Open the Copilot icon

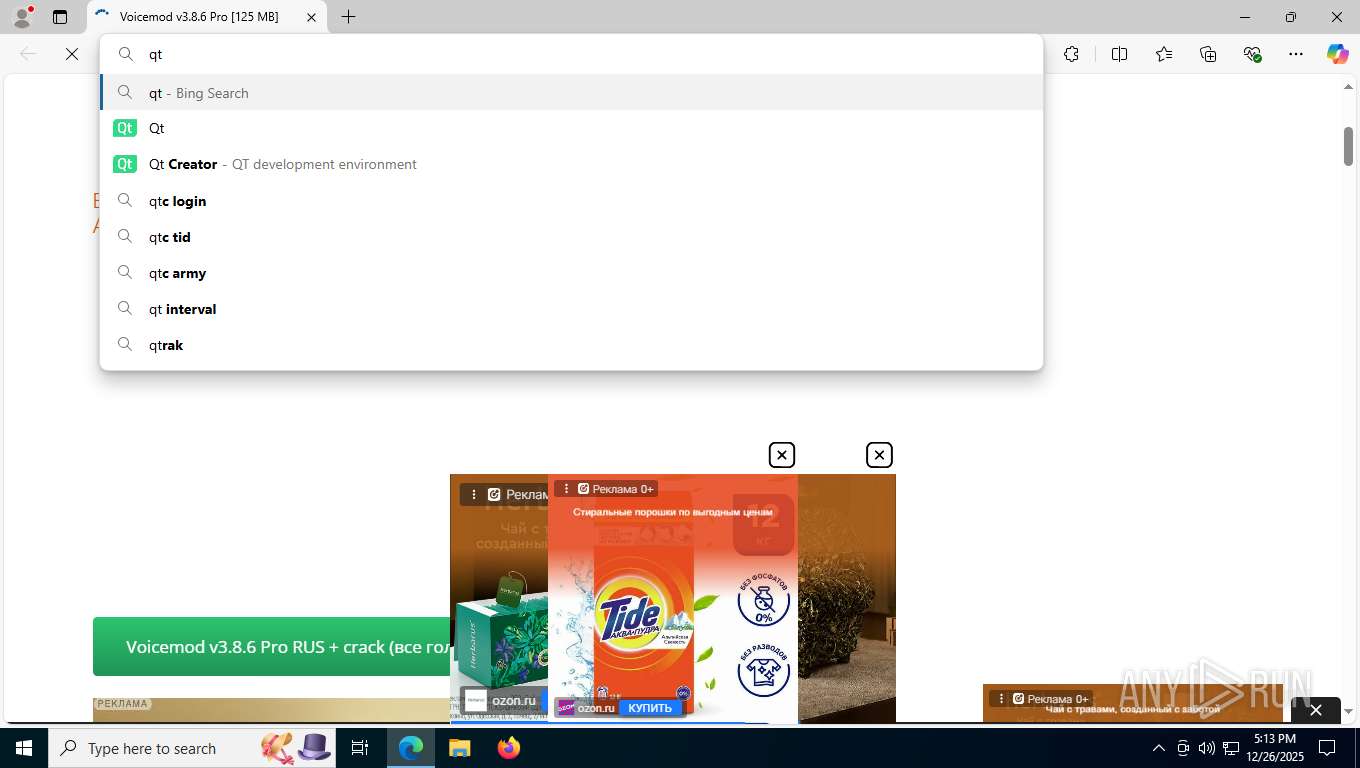1338,54
